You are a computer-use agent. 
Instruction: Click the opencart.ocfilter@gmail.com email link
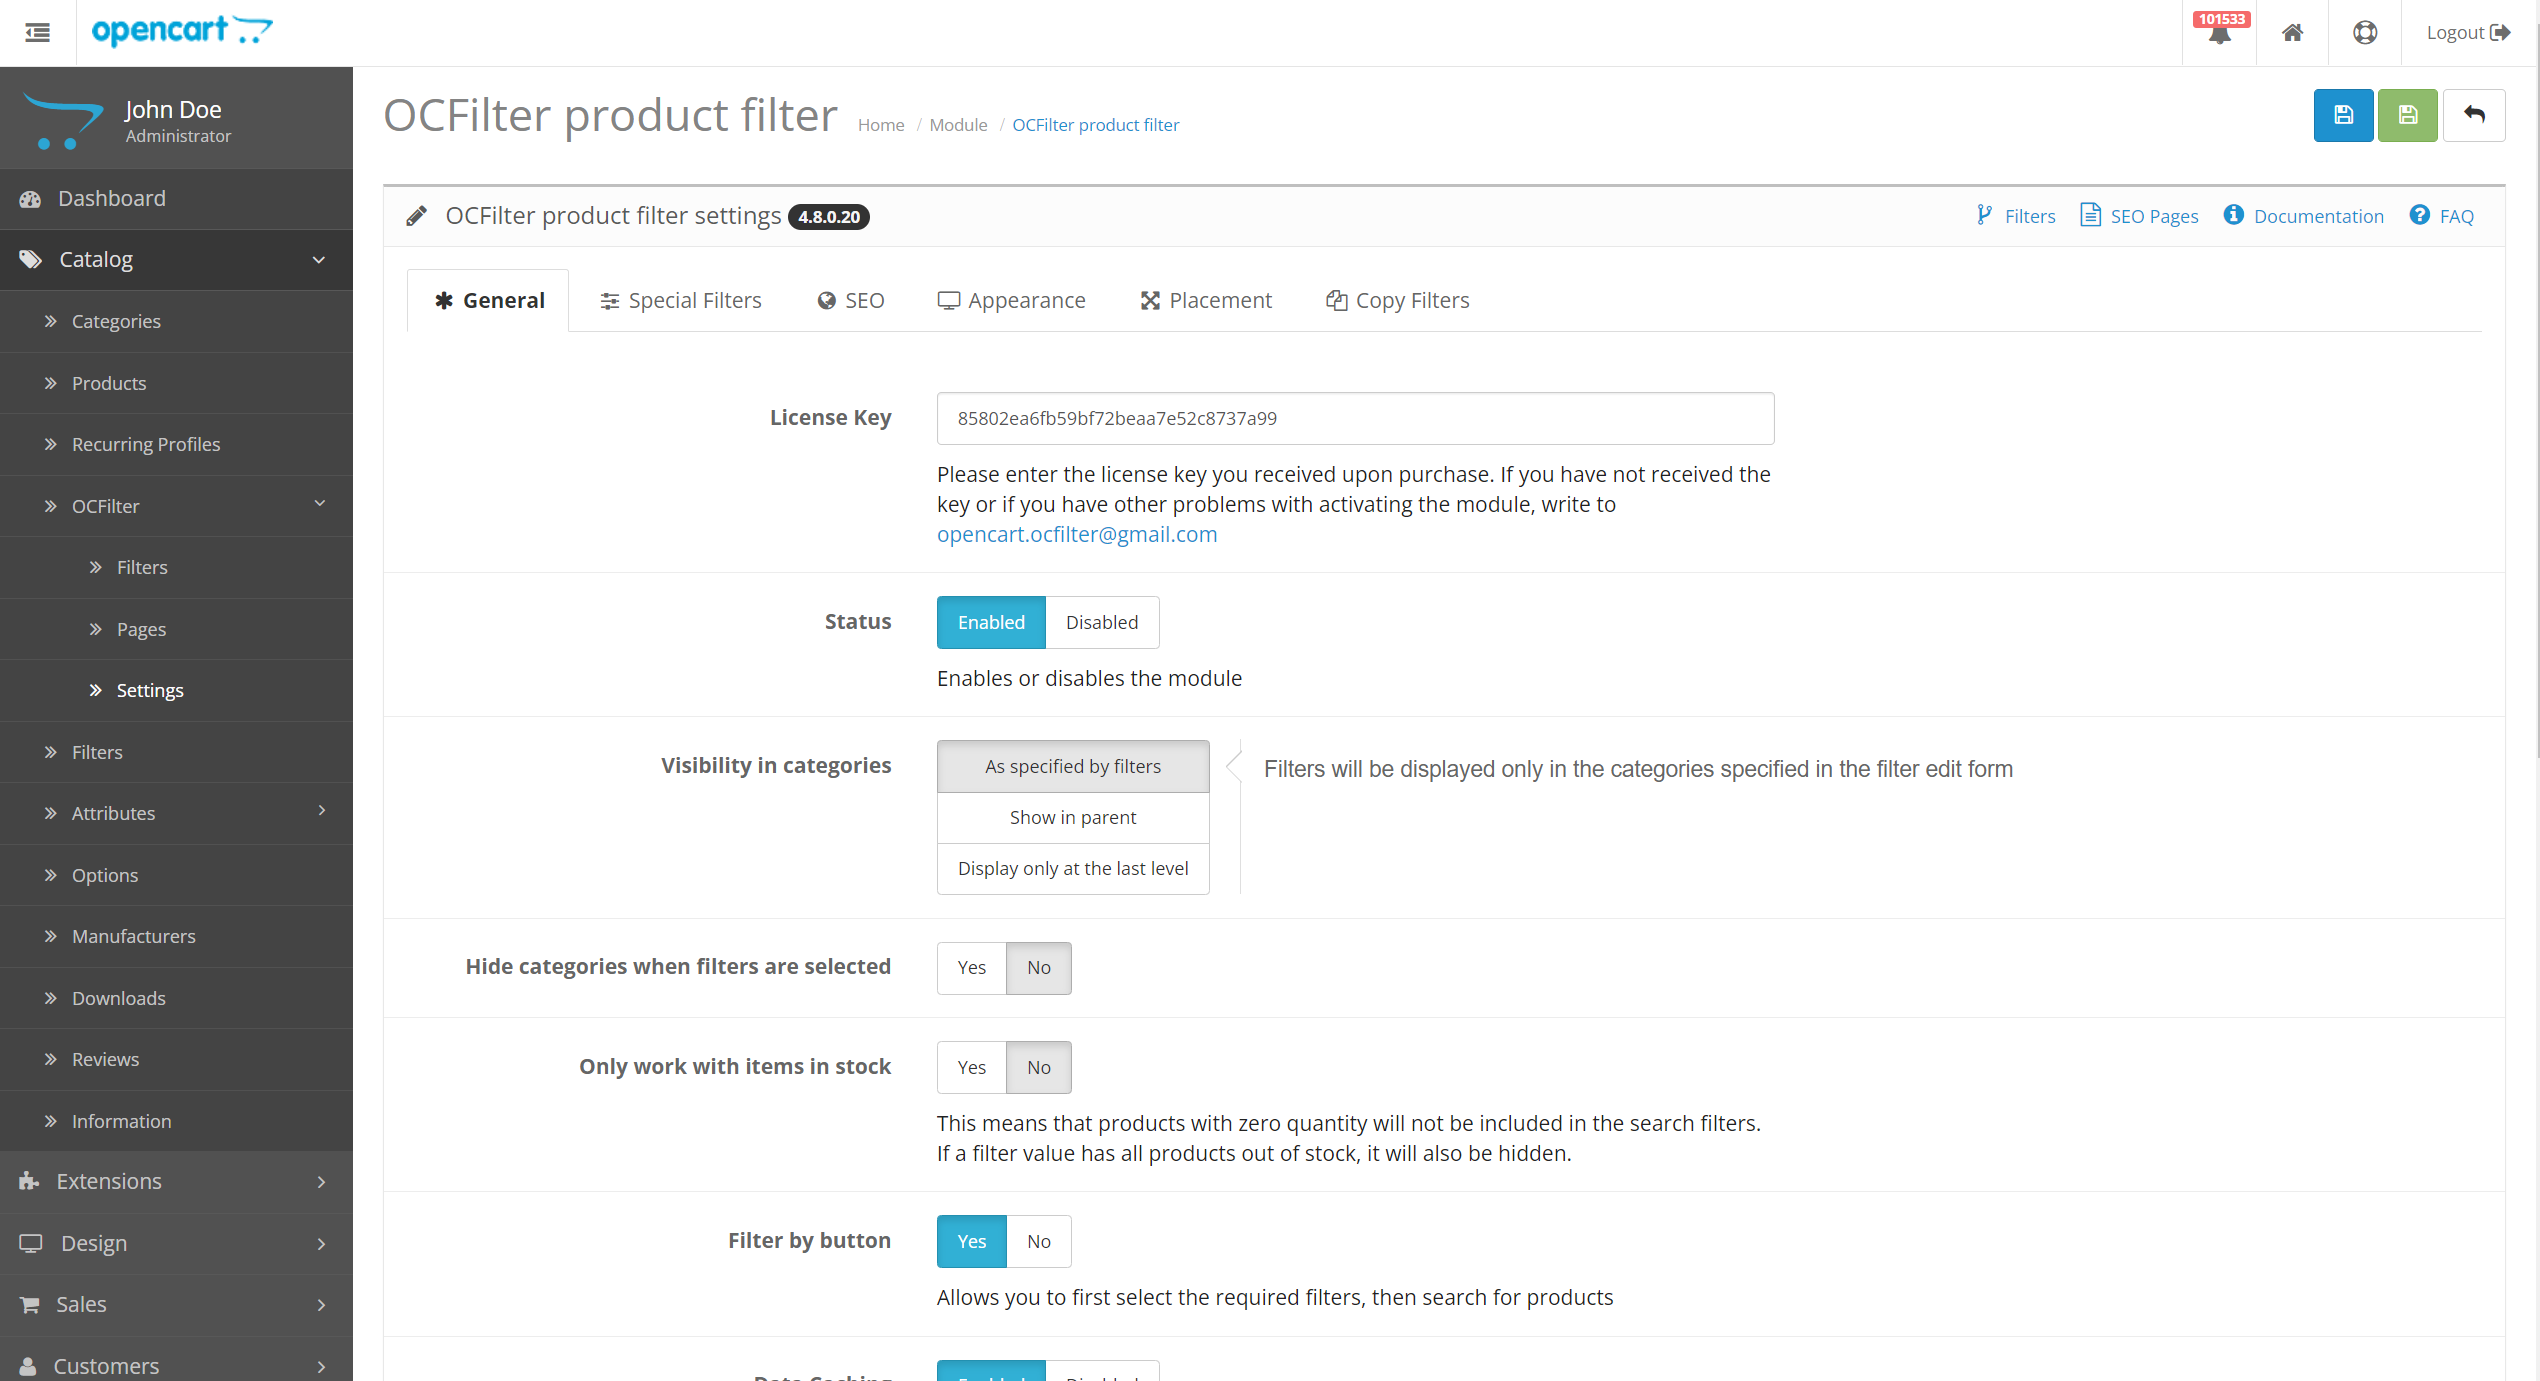1076,534
